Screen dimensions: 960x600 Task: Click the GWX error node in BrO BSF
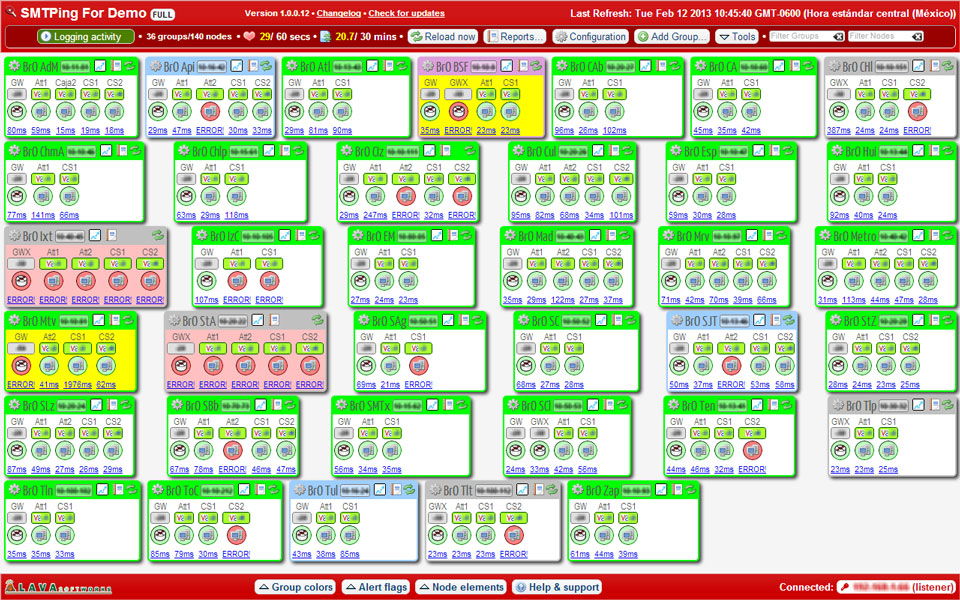coord(459,111)
